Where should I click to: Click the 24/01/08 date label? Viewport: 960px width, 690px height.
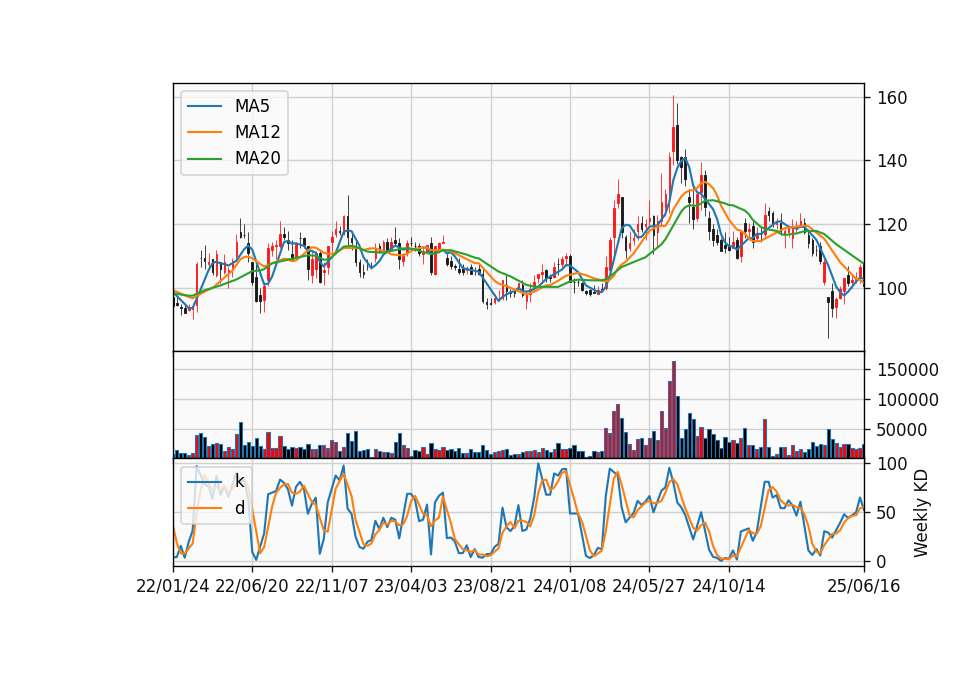(x=570, y=587)
